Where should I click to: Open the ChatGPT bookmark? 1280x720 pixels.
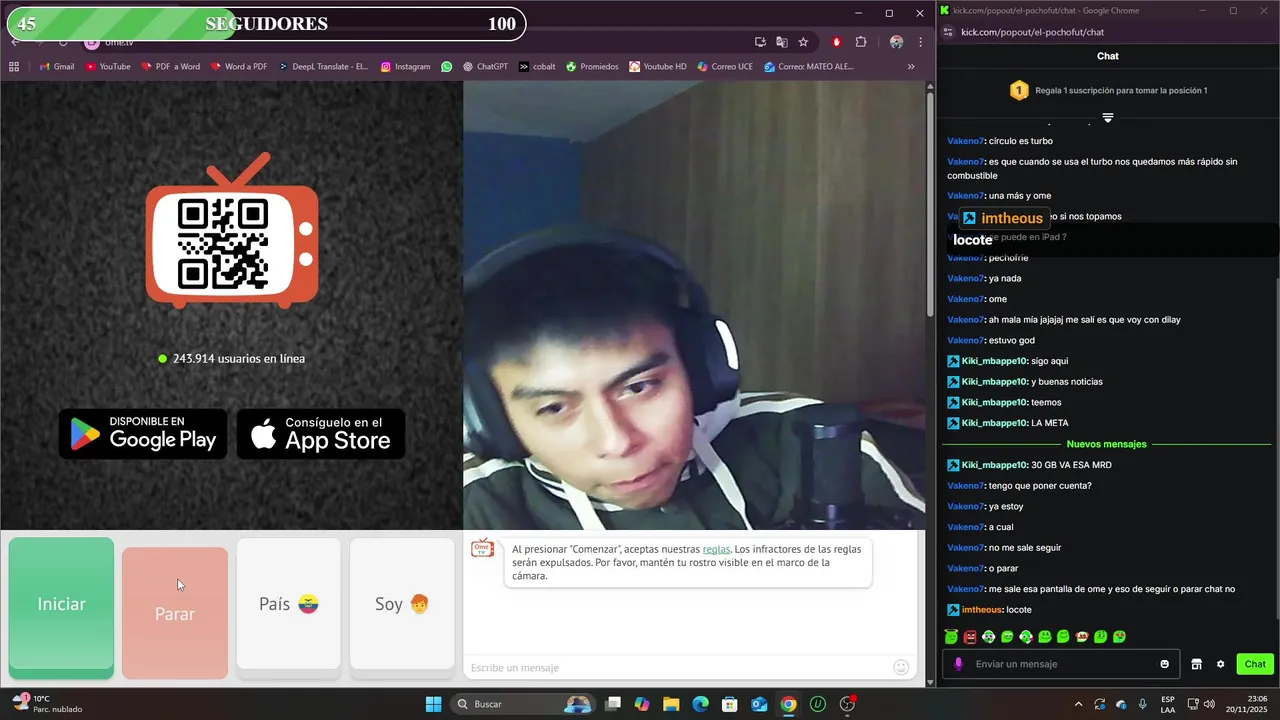485,67
